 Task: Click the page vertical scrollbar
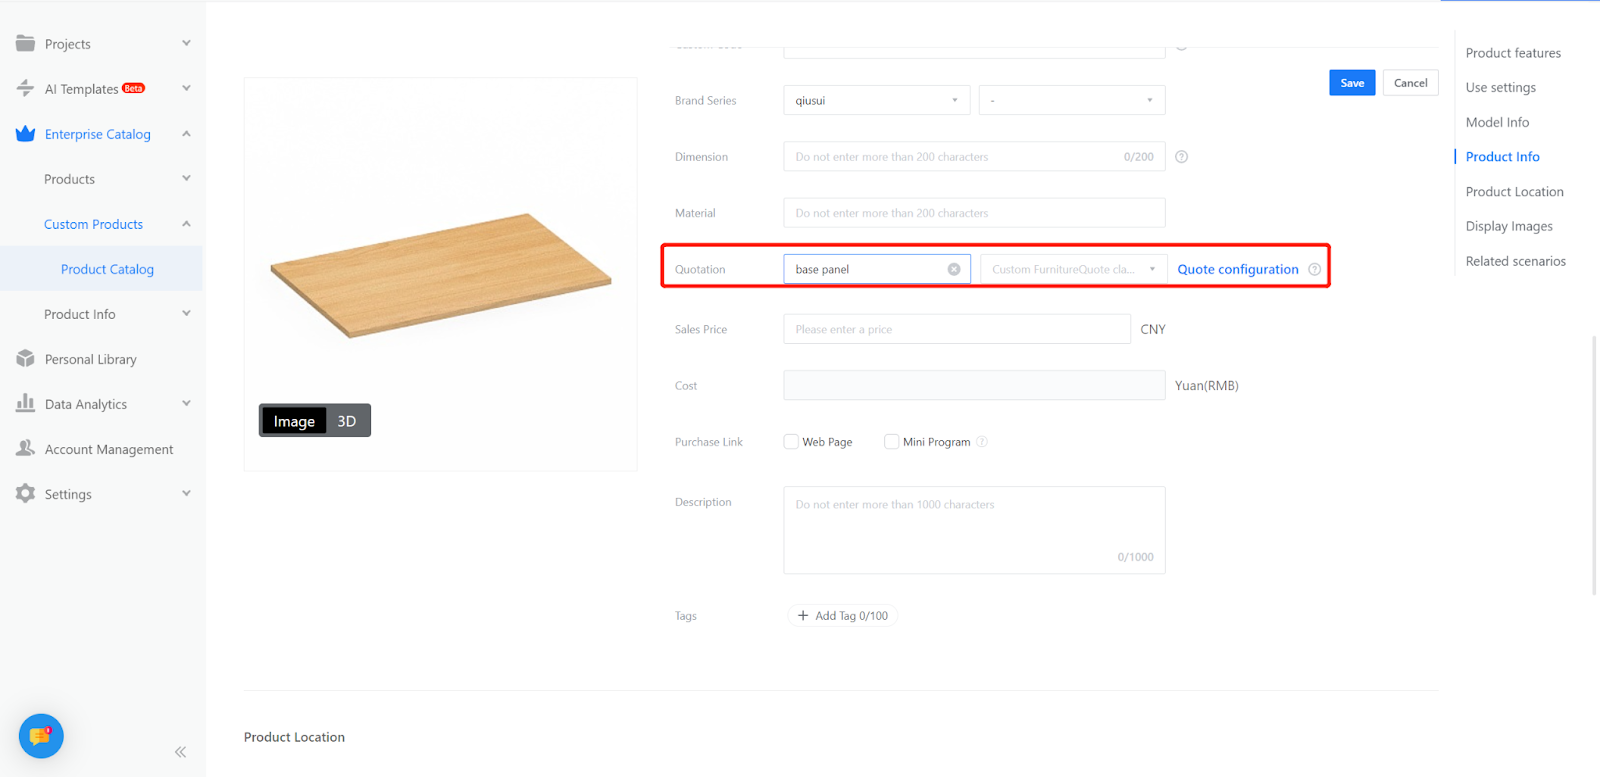click(x=1594, y=465)
